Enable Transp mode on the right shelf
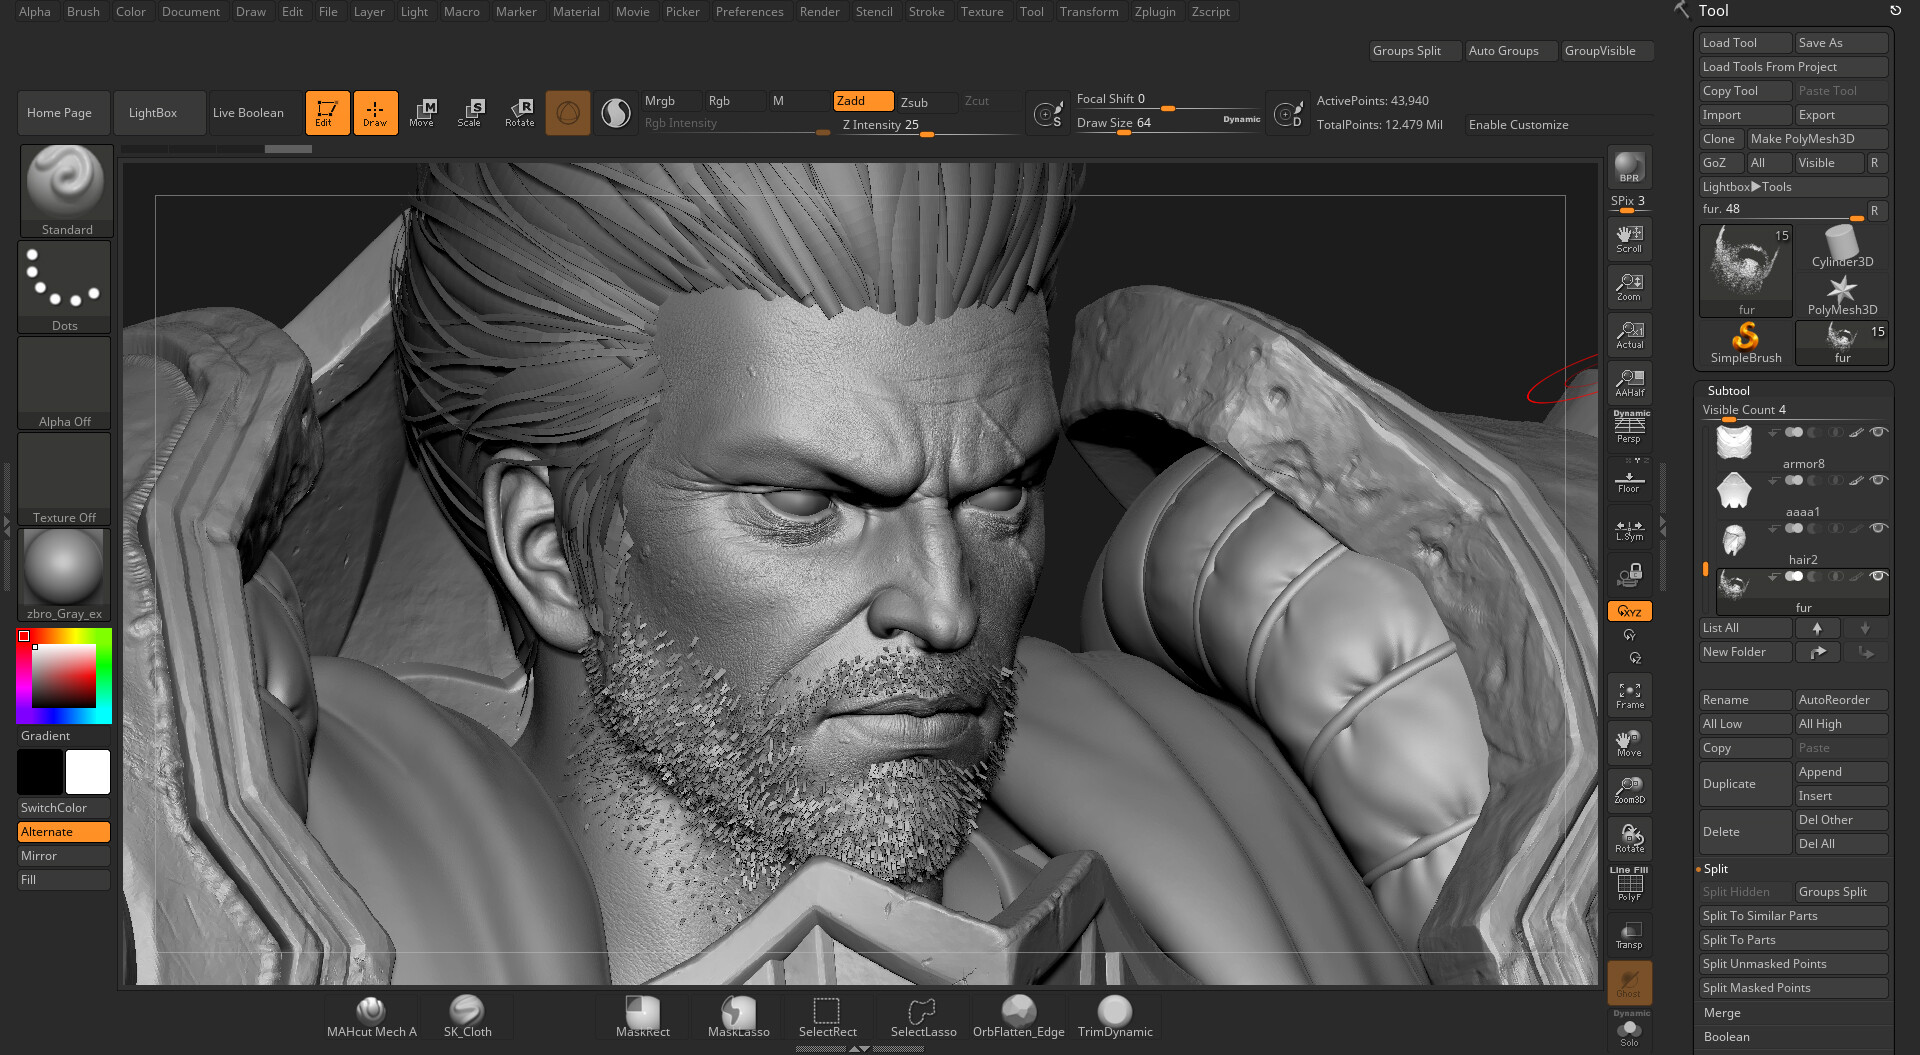 pyautogui.click(x=1629, y=934)
